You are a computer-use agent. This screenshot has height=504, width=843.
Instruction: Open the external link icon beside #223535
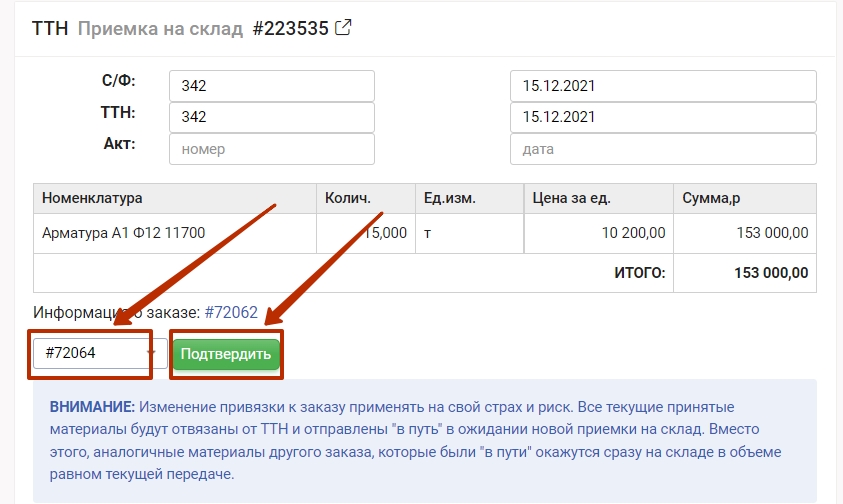click(x=343, y=28)
